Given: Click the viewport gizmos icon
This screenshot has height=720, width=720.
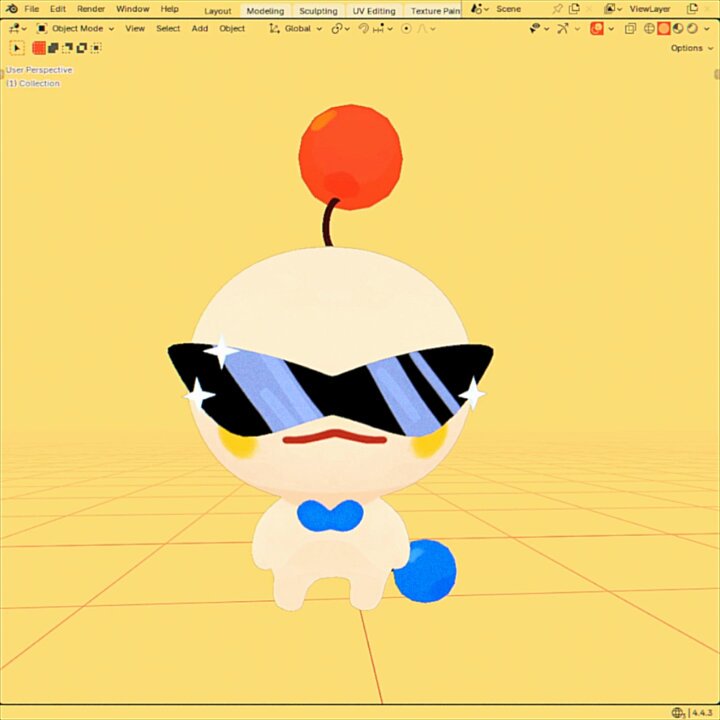Looking at the screenshot, I should [x=562, y=28].
